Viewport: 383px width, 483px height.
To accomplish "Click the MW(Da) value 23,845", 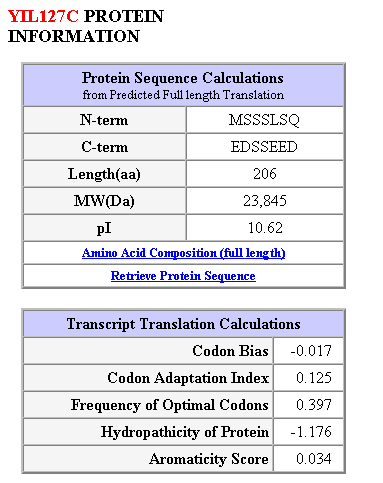I will pyautogui.click(x=265, y=201).
